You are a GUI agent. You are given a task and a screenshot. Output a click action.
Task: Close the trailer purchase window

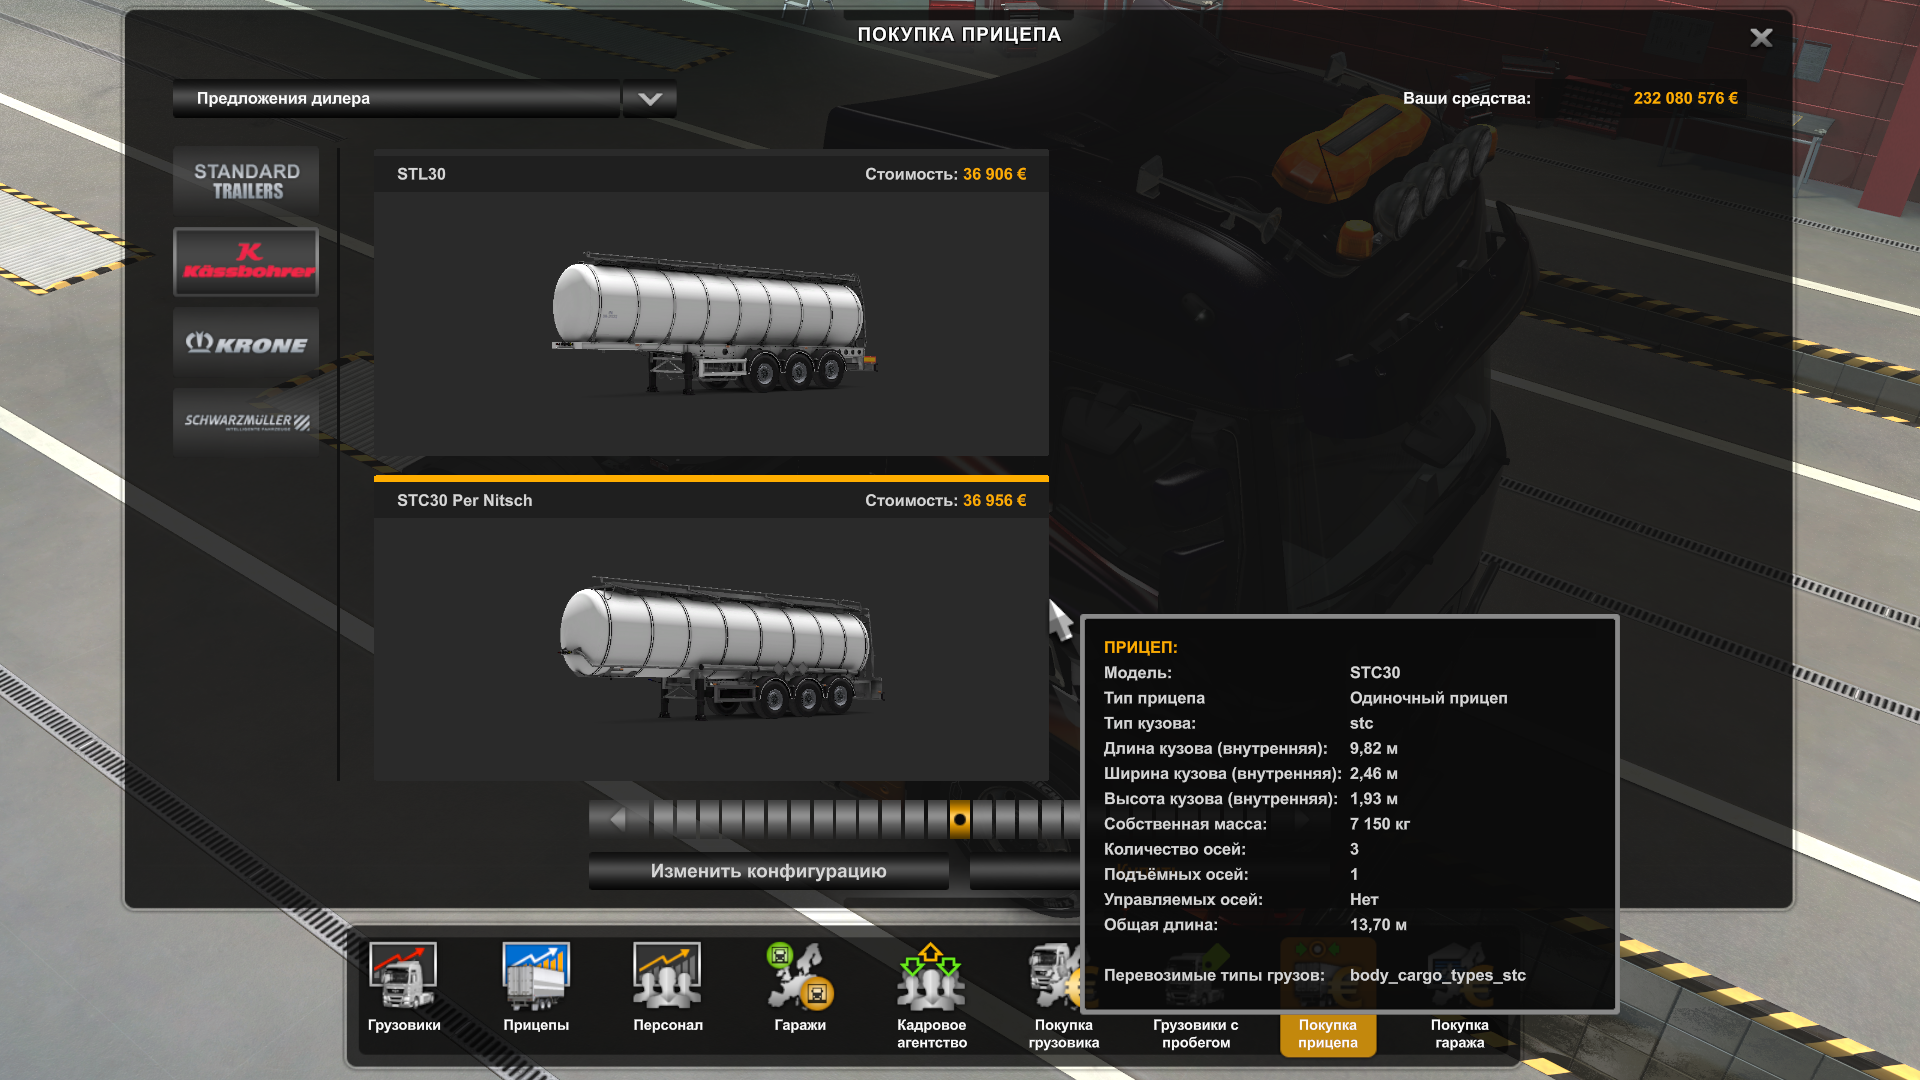(1761, 38)
